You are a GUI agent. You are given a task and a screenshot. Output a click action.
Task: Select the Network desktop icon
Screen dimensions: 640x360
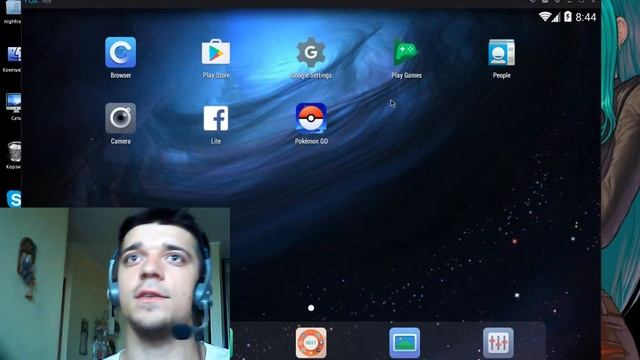(13, 103)
